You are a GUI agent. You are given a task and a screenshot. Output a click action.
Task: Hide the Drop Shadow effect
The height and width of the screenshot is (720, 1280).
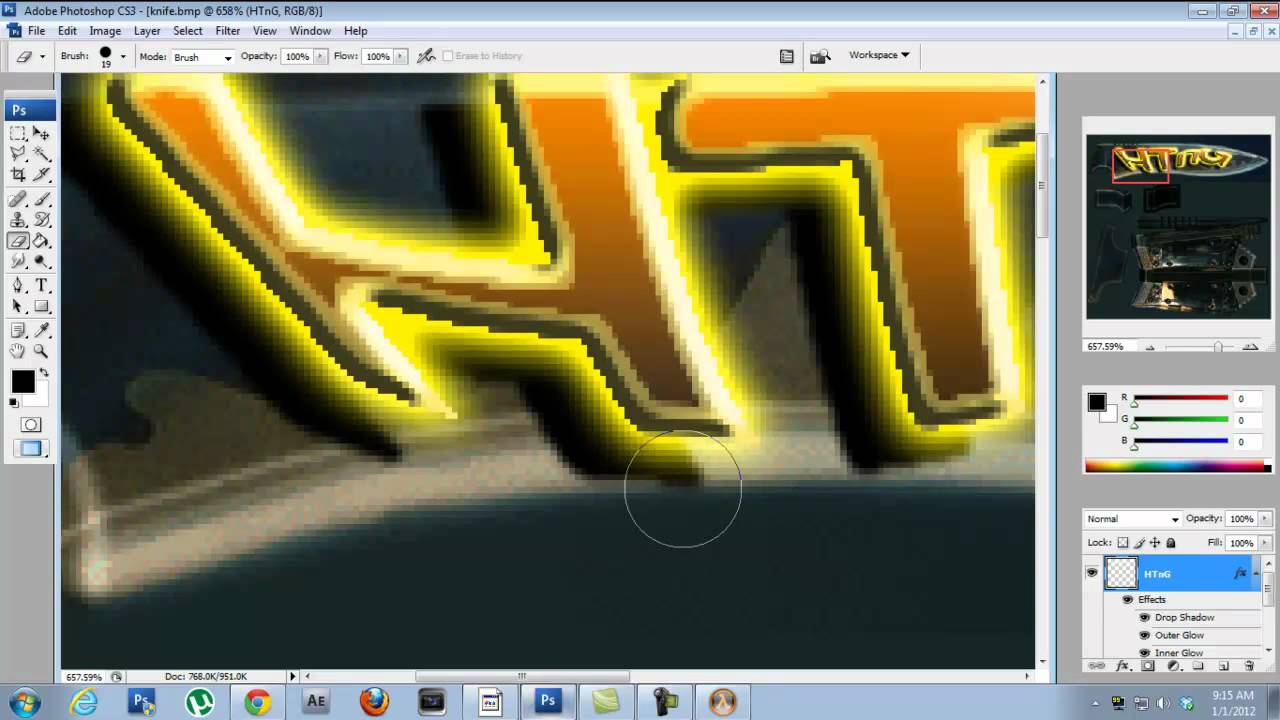click(x=1145, y=618)
